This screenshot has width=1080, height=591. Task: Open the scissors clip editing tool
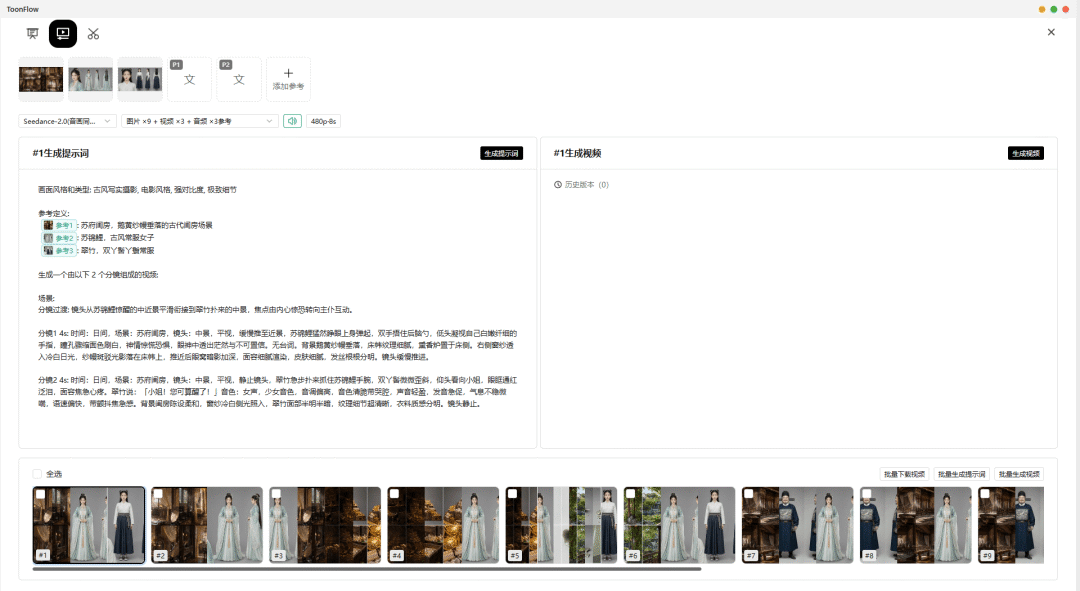point(94,34)
